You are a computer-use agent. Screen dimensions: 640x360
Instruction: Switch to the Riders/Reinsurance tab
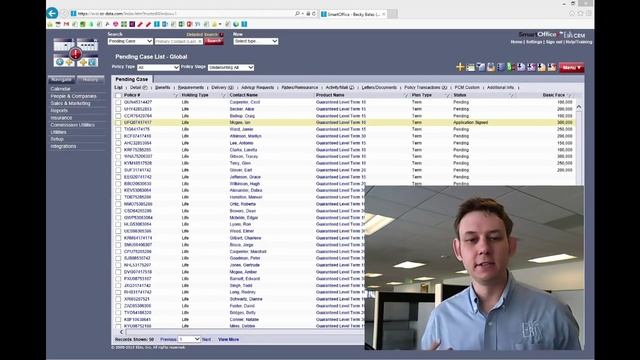[x=300, y=87]
